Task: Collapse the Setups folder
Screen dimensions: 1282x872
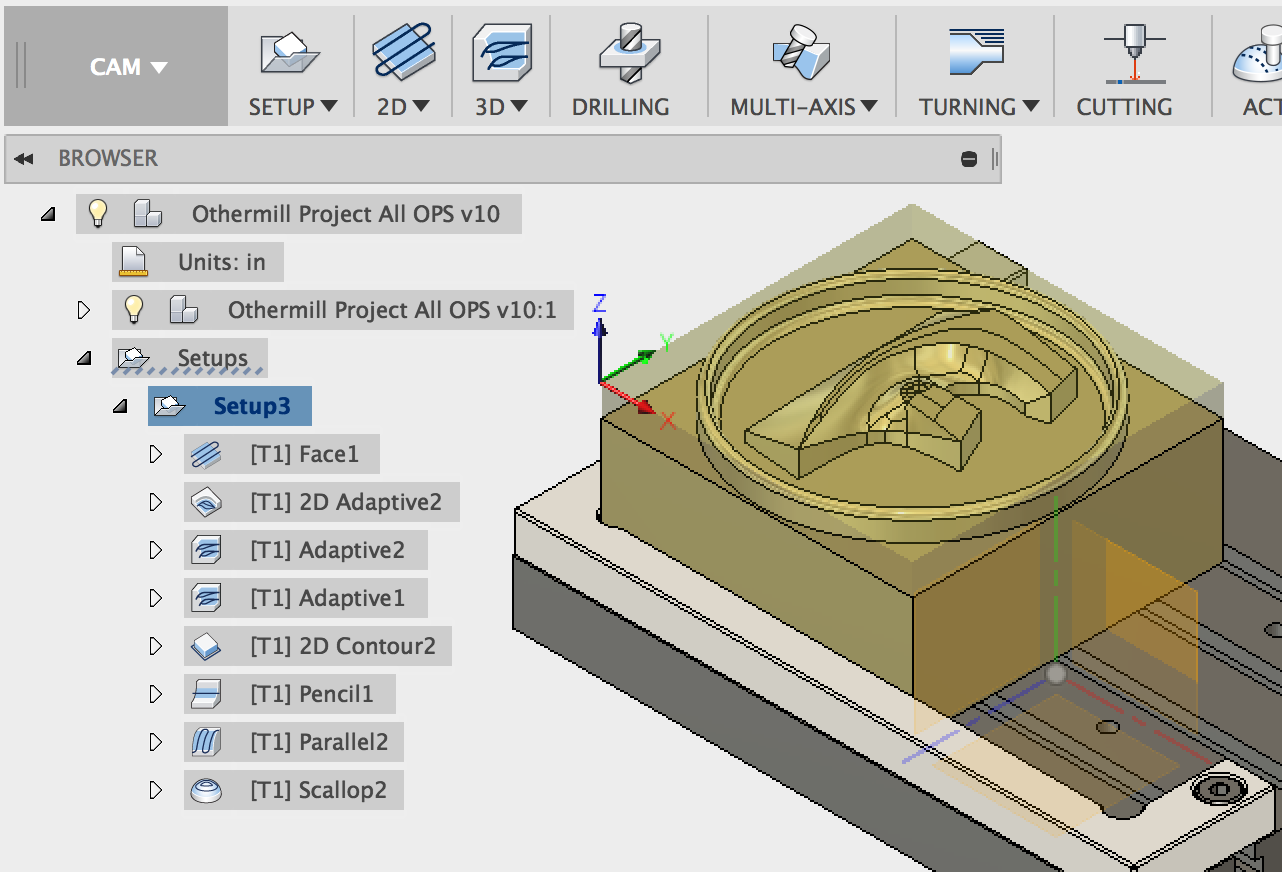Action: pyautogui.click(x=85, y=357)
